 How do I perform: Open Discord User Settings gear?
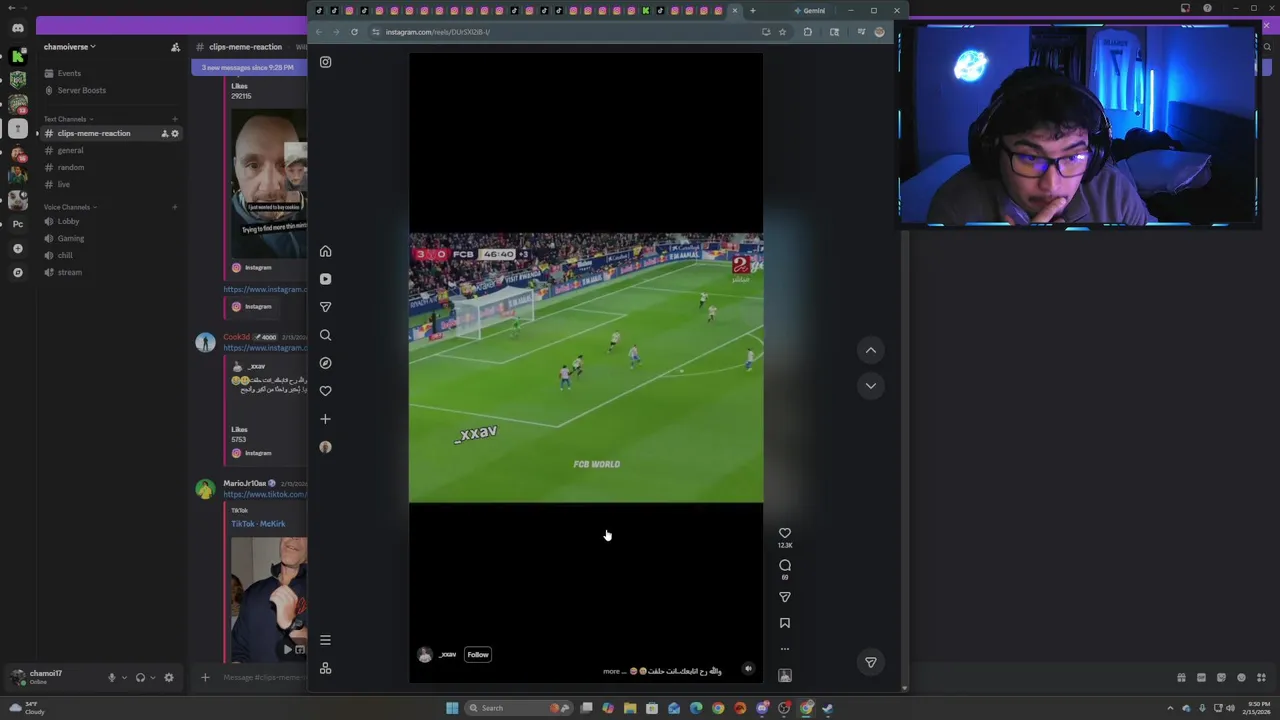tap(169, 677)
